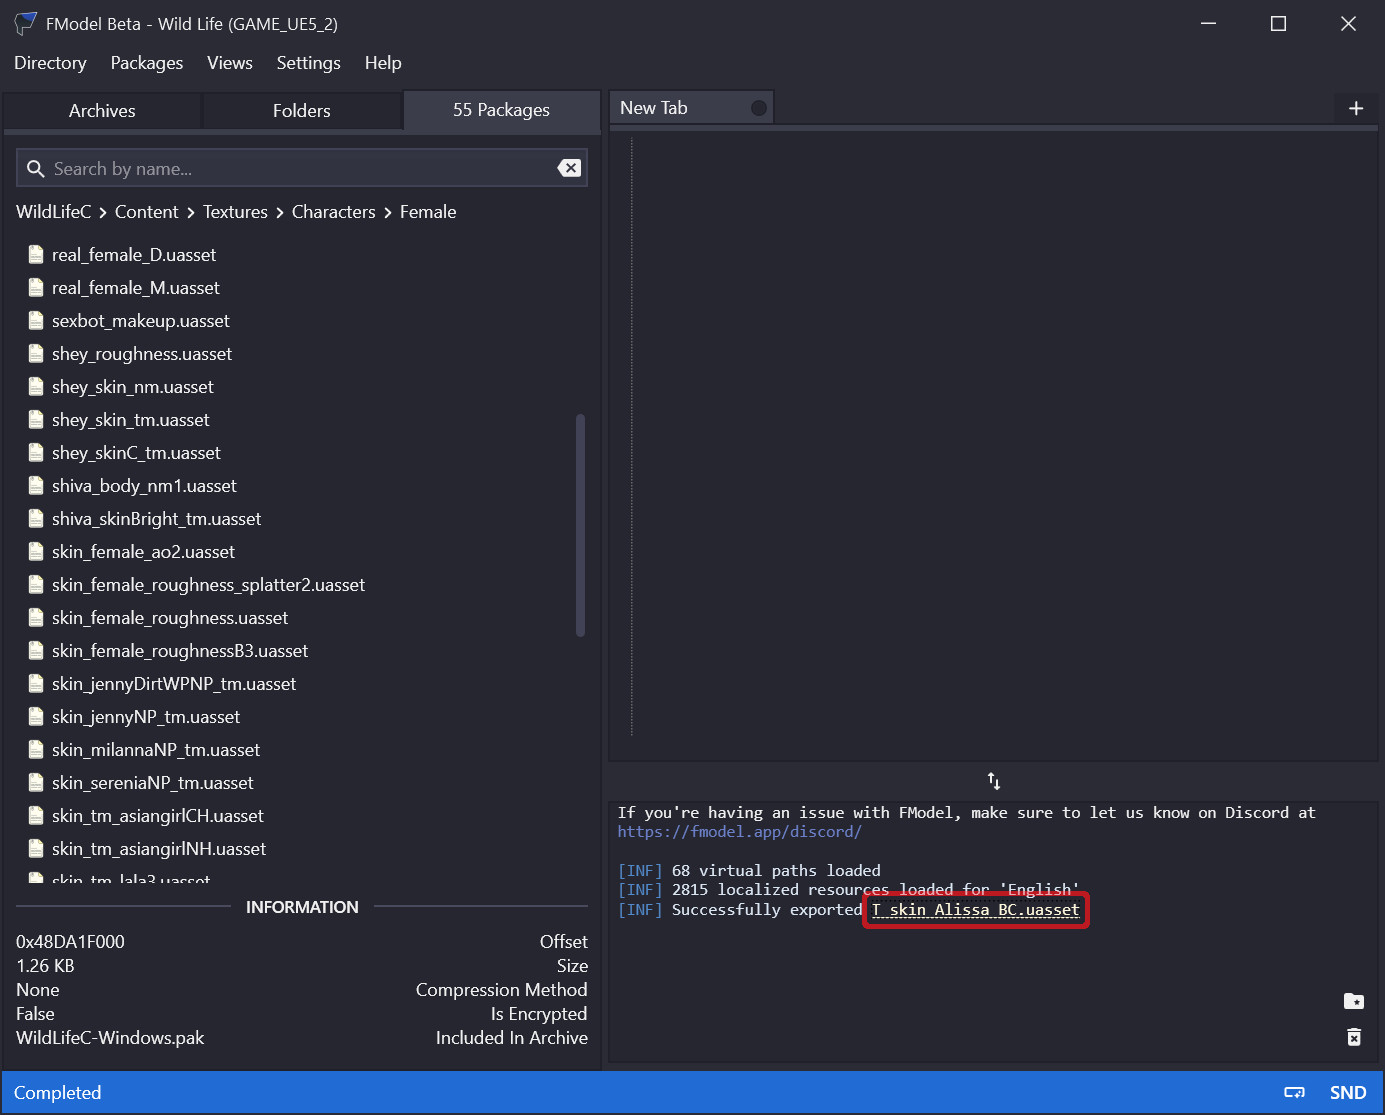Switch to the Archives tab

pyautogui.click(x=102, y=111)
